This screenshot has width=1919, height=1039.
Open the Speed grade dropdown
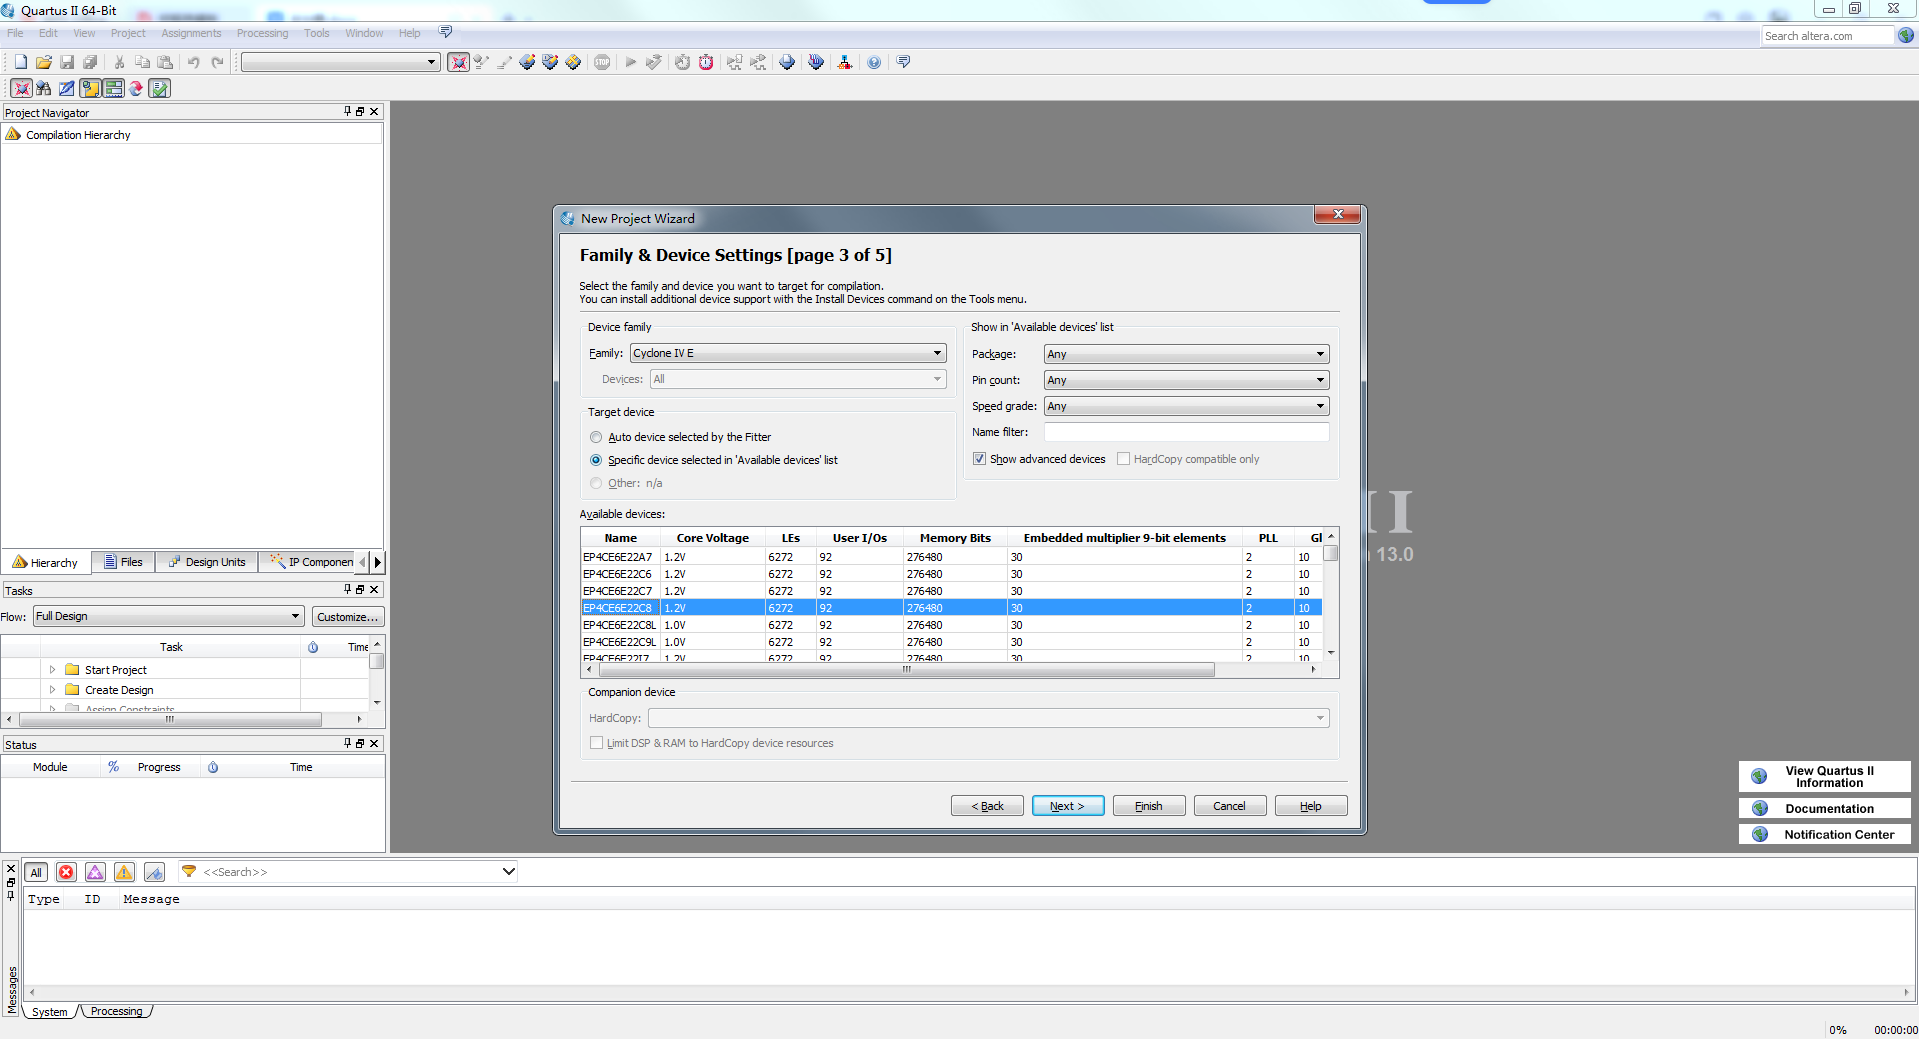point(1186,406)
